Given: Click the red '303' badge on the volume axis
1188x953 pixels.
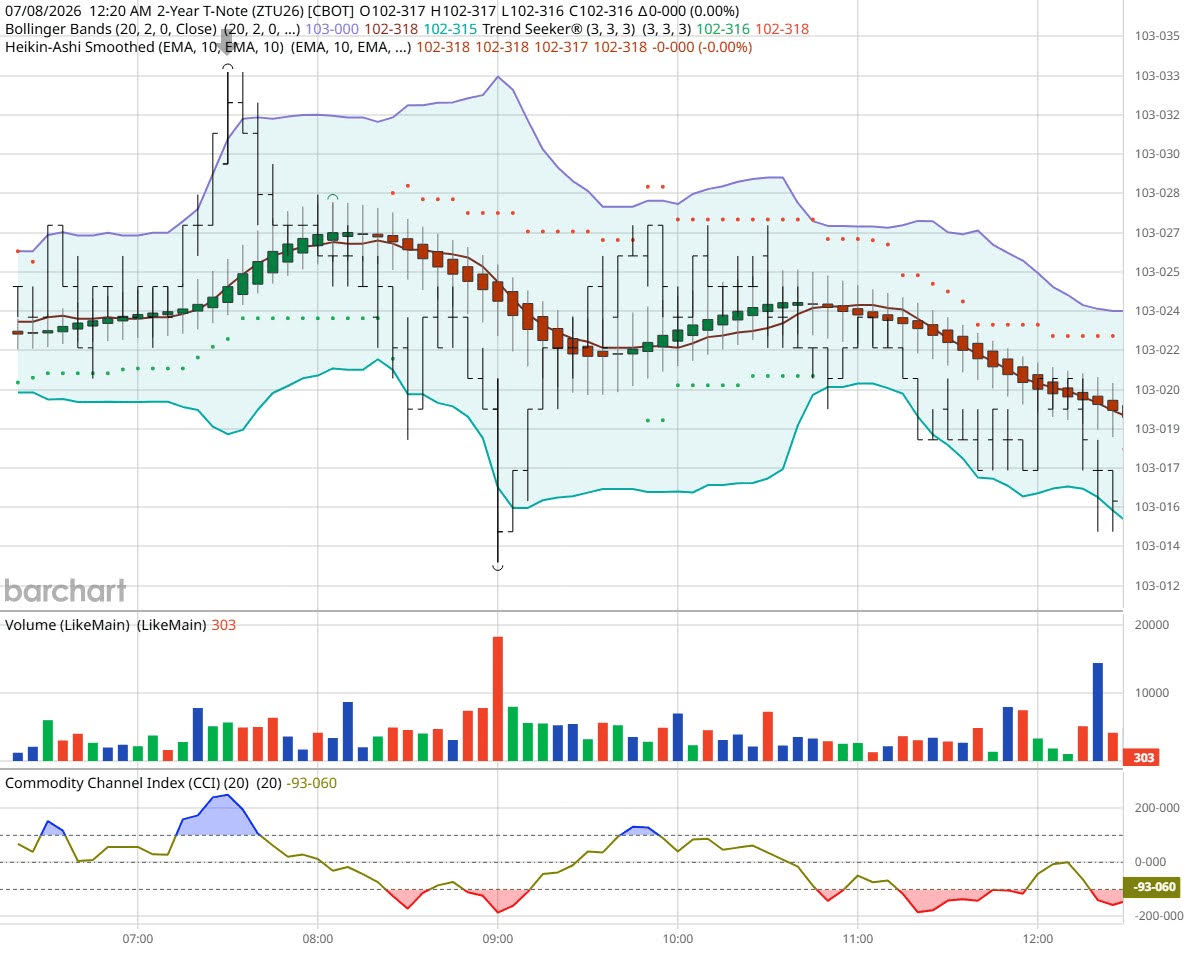Looking at the screenshot, I should pyautogui.click(x=1143, y=758).
